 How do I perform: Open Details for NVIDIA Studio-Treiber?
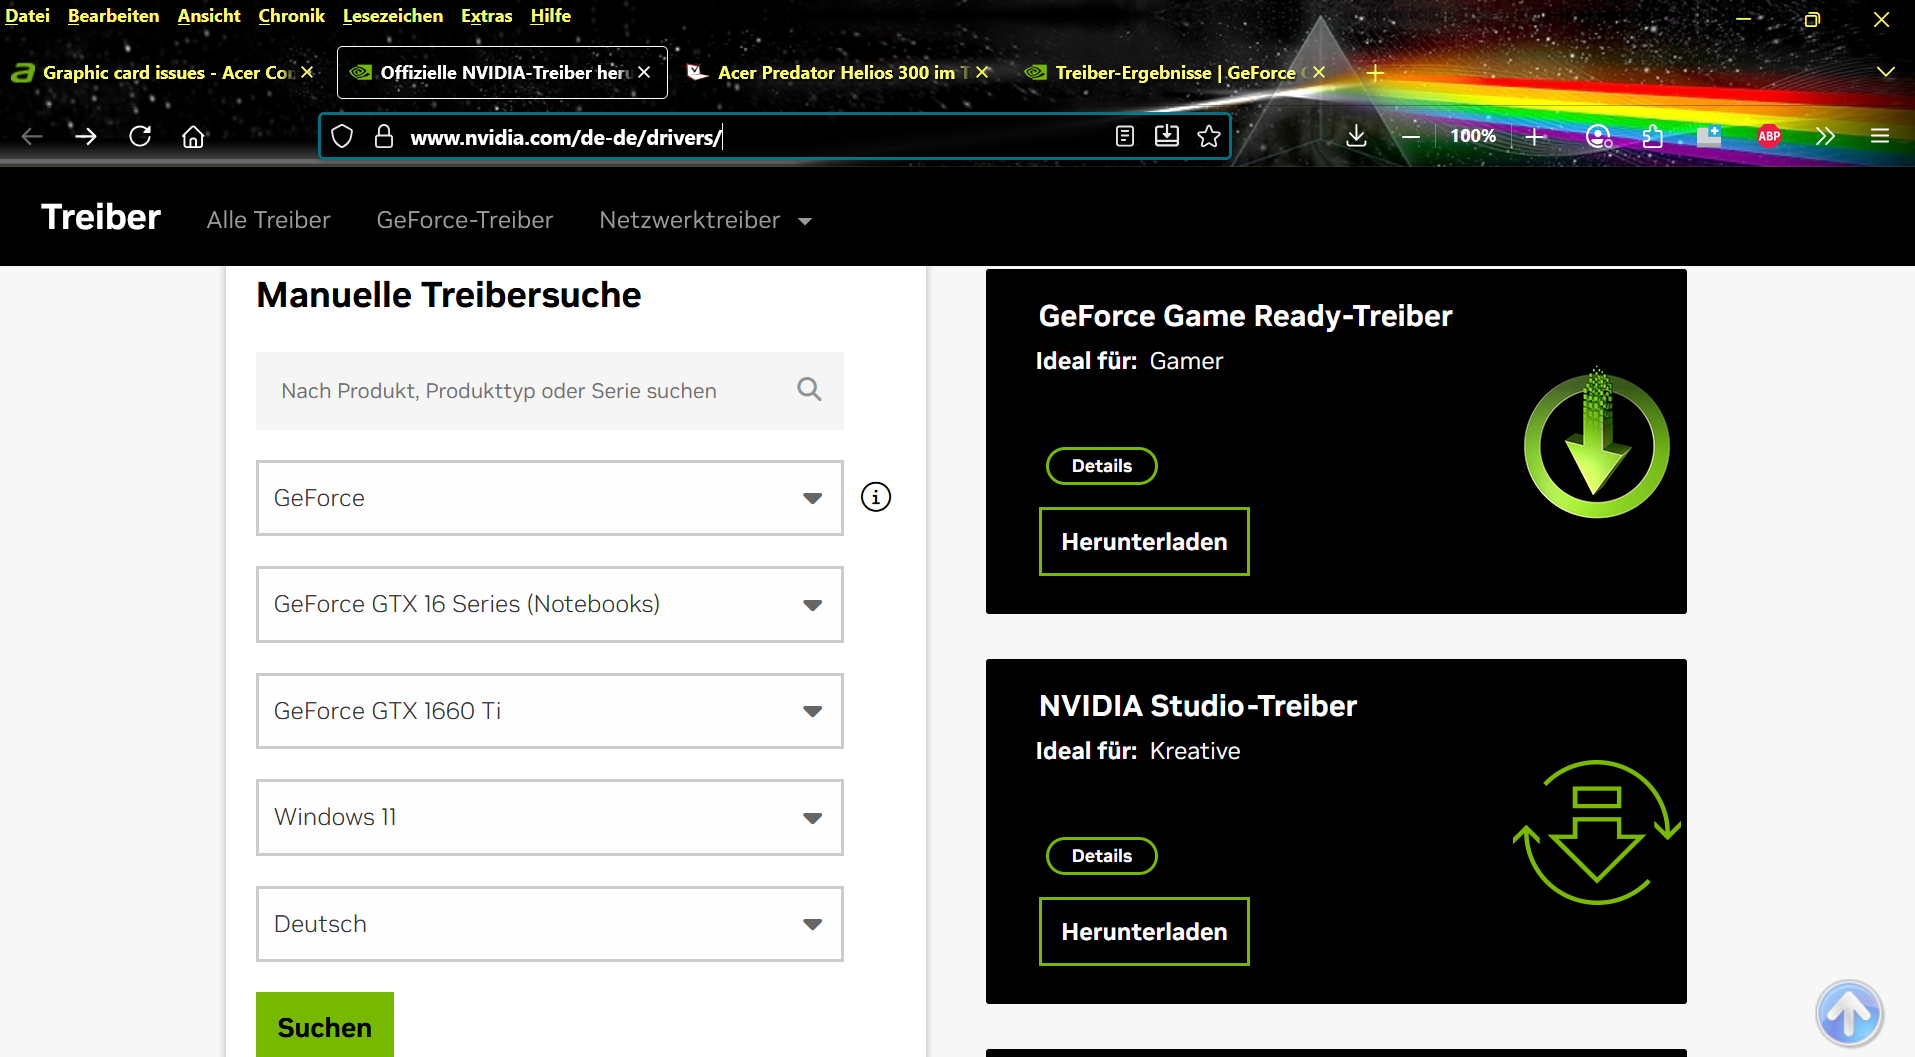[x=1101, y=856]
